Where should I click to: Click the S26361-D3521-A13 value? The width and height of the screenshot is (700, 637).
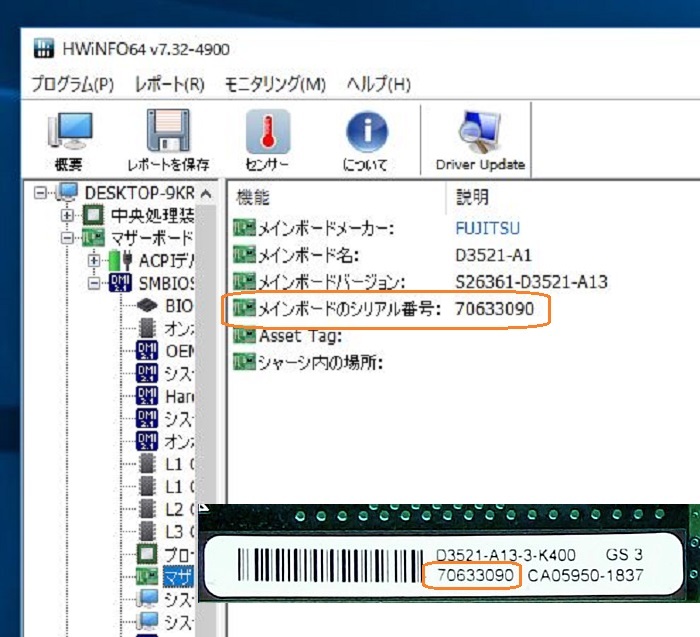(x=532, y=282)
